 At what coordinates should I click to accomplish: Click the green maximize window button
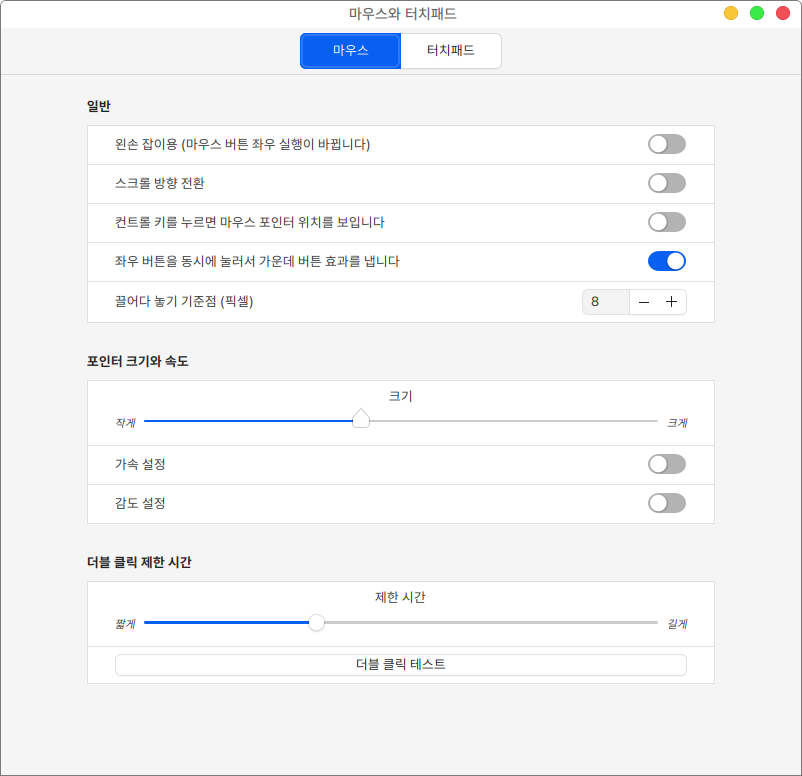[757, 13]
